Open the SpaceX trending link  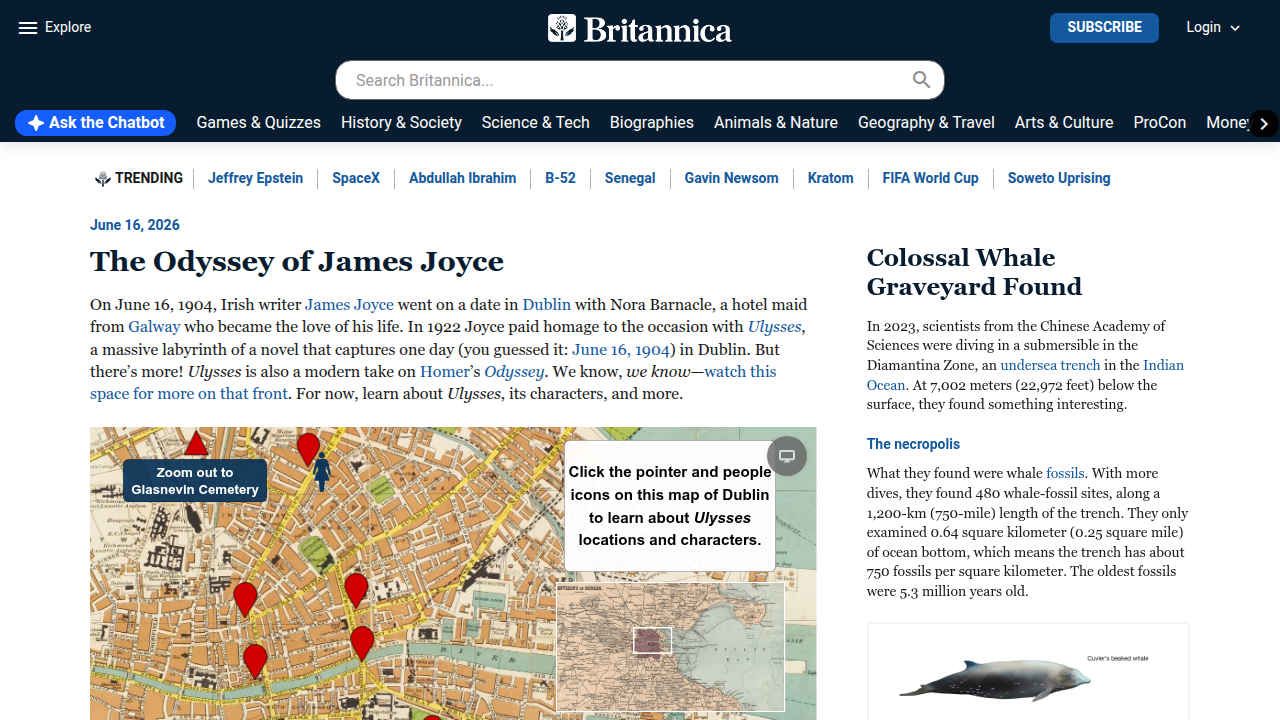pos(356,178)
